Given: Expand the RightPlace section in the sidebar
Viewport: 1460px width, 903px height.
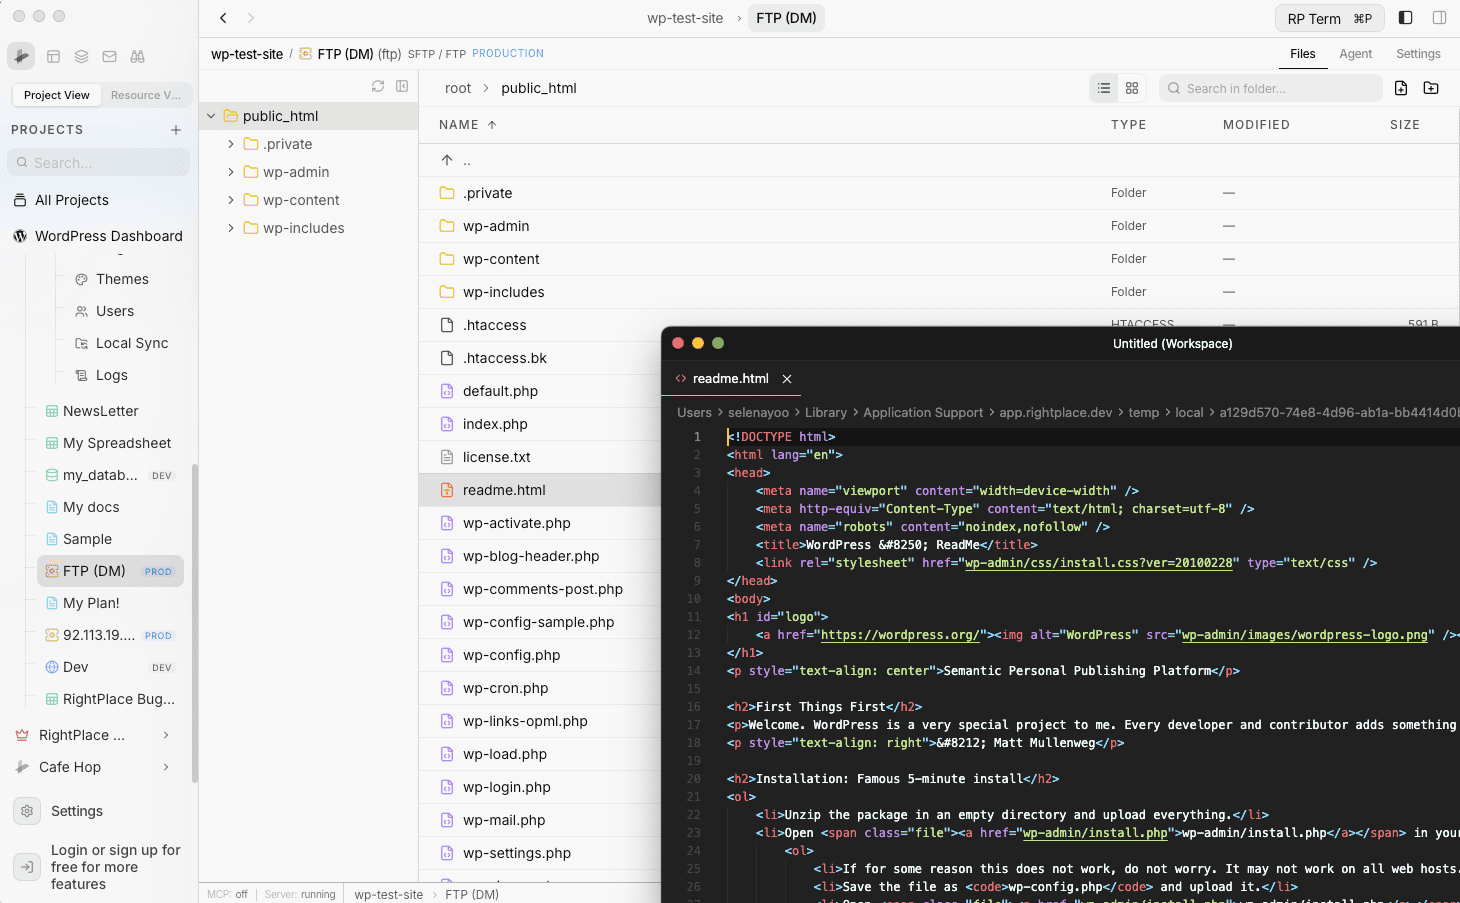Looking at the screenshot, I should 166,735.
